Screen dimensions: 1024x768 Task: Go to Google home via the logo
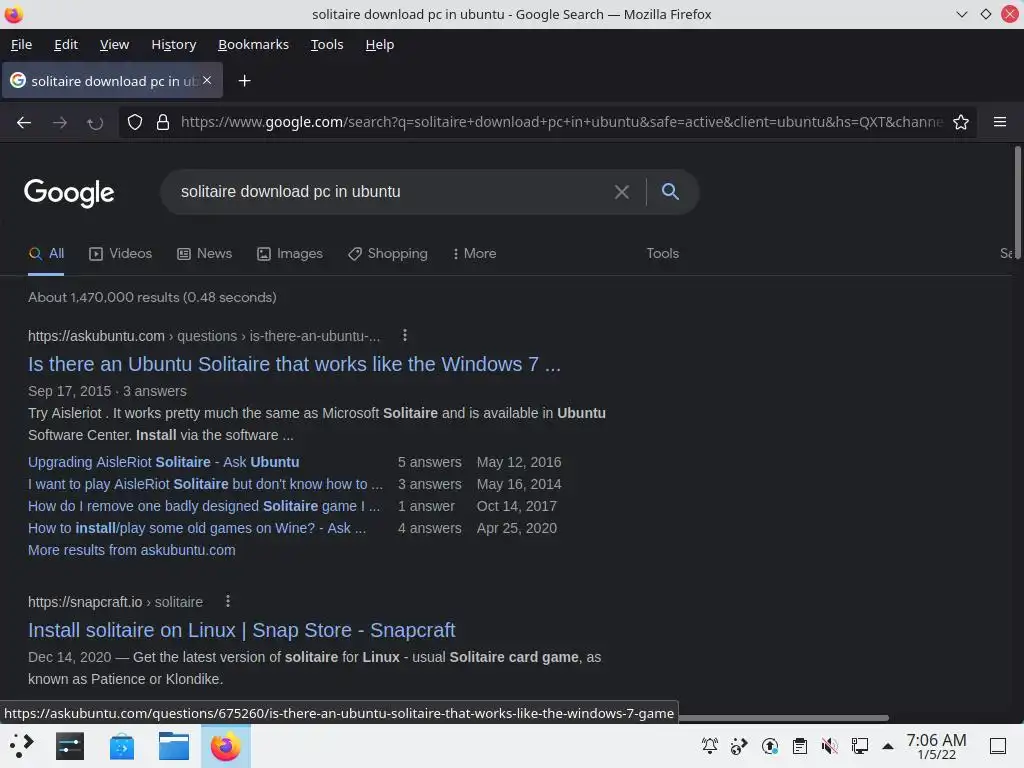click(69, 192)
